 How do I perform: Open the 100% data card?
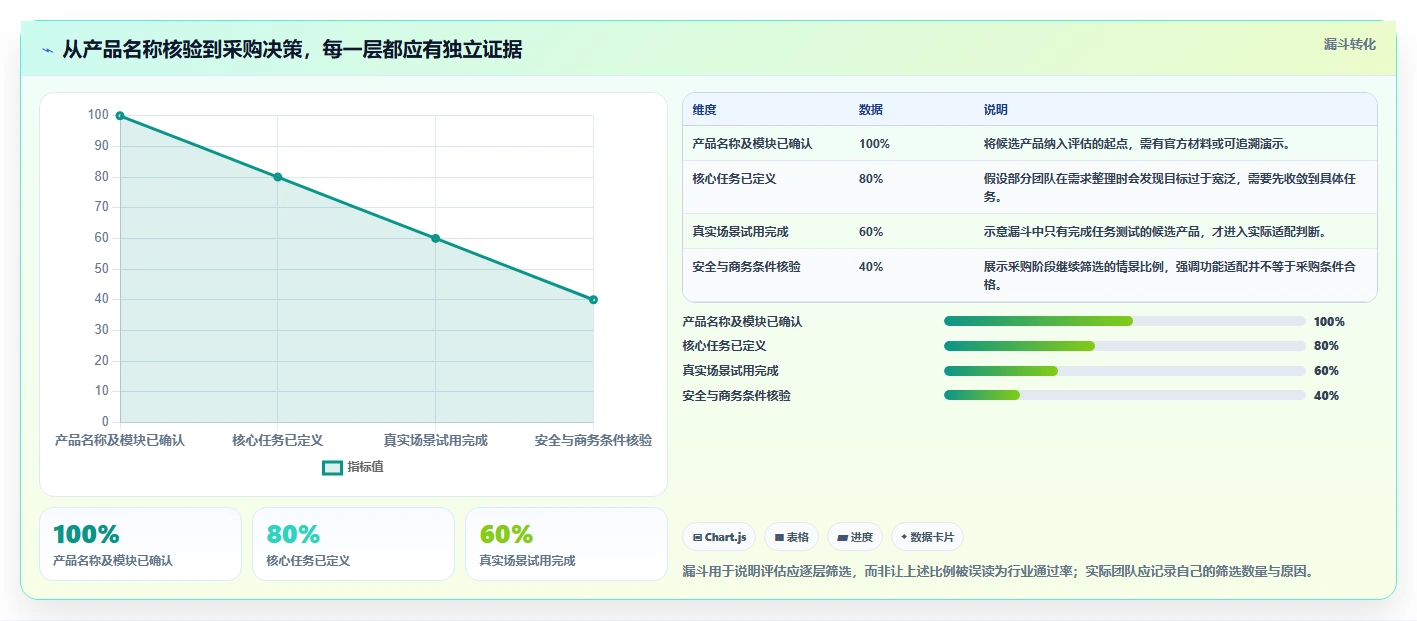click(x=141, y=544)
